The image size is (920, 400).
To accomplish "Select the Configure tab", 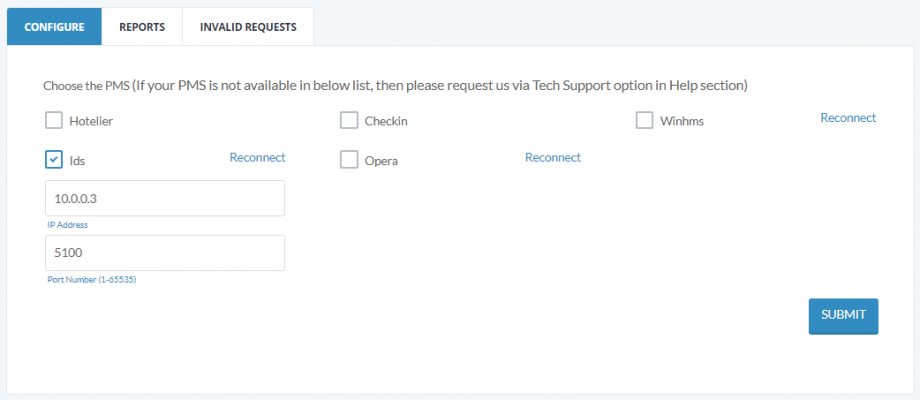I will click(x=55, y=27).
